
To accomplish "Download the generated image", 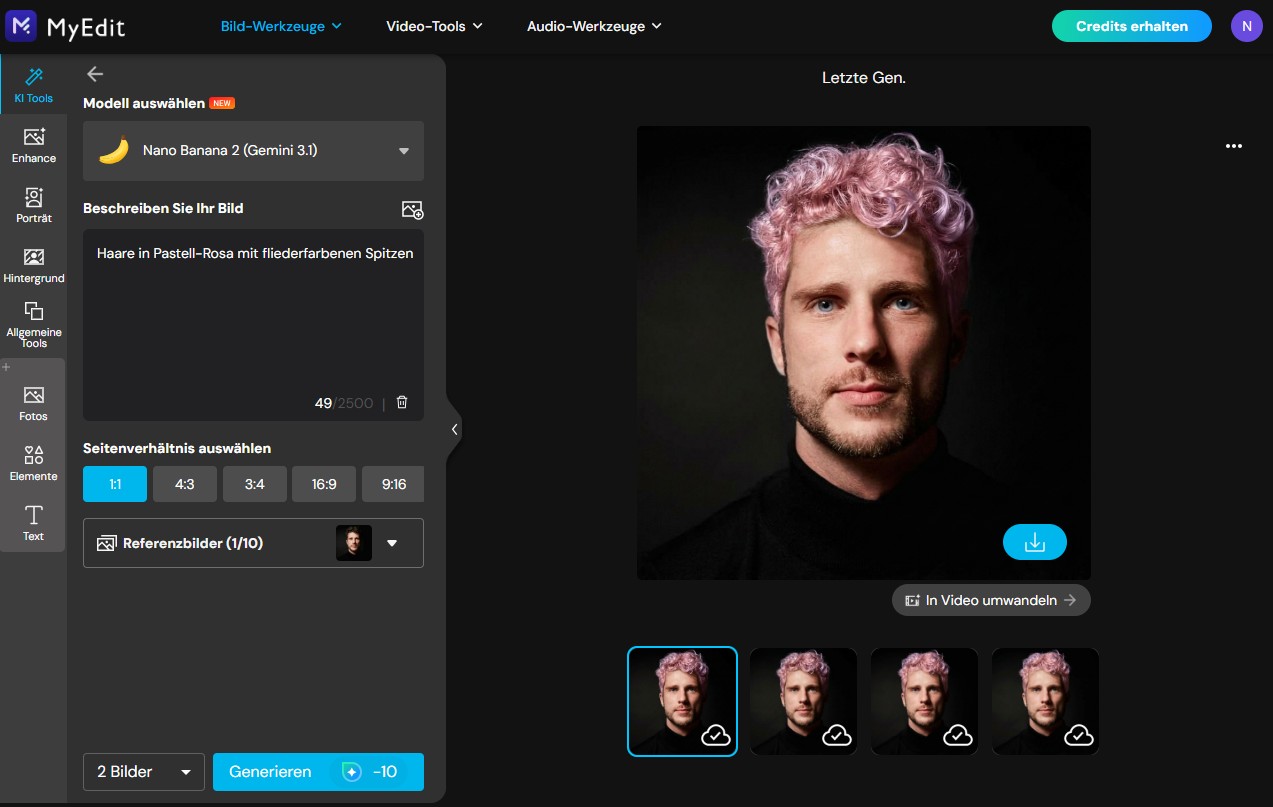I will [1035, 541].
